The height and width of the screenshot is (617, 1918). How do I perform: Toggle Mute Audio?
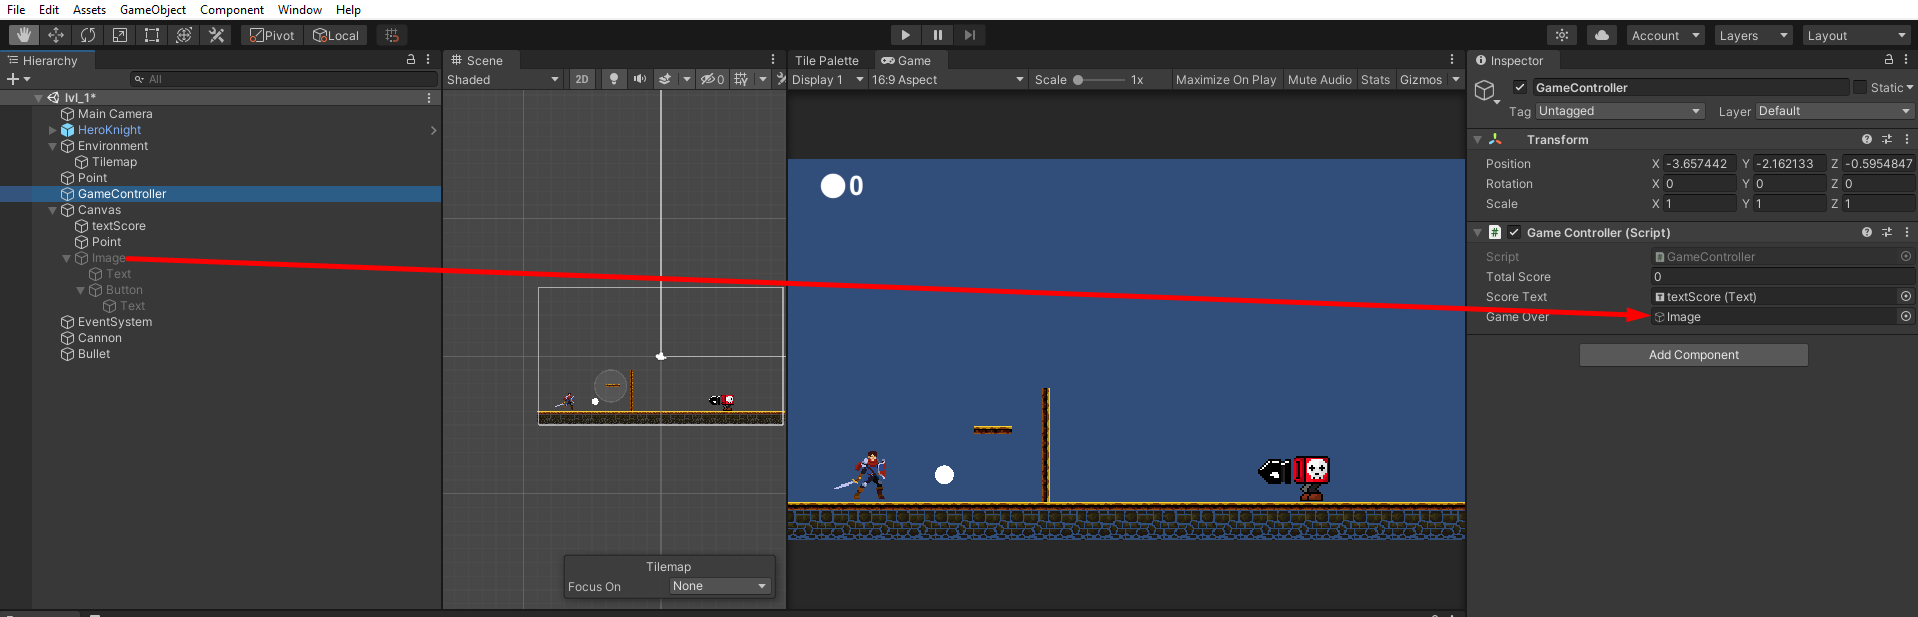pos(1320,79)
